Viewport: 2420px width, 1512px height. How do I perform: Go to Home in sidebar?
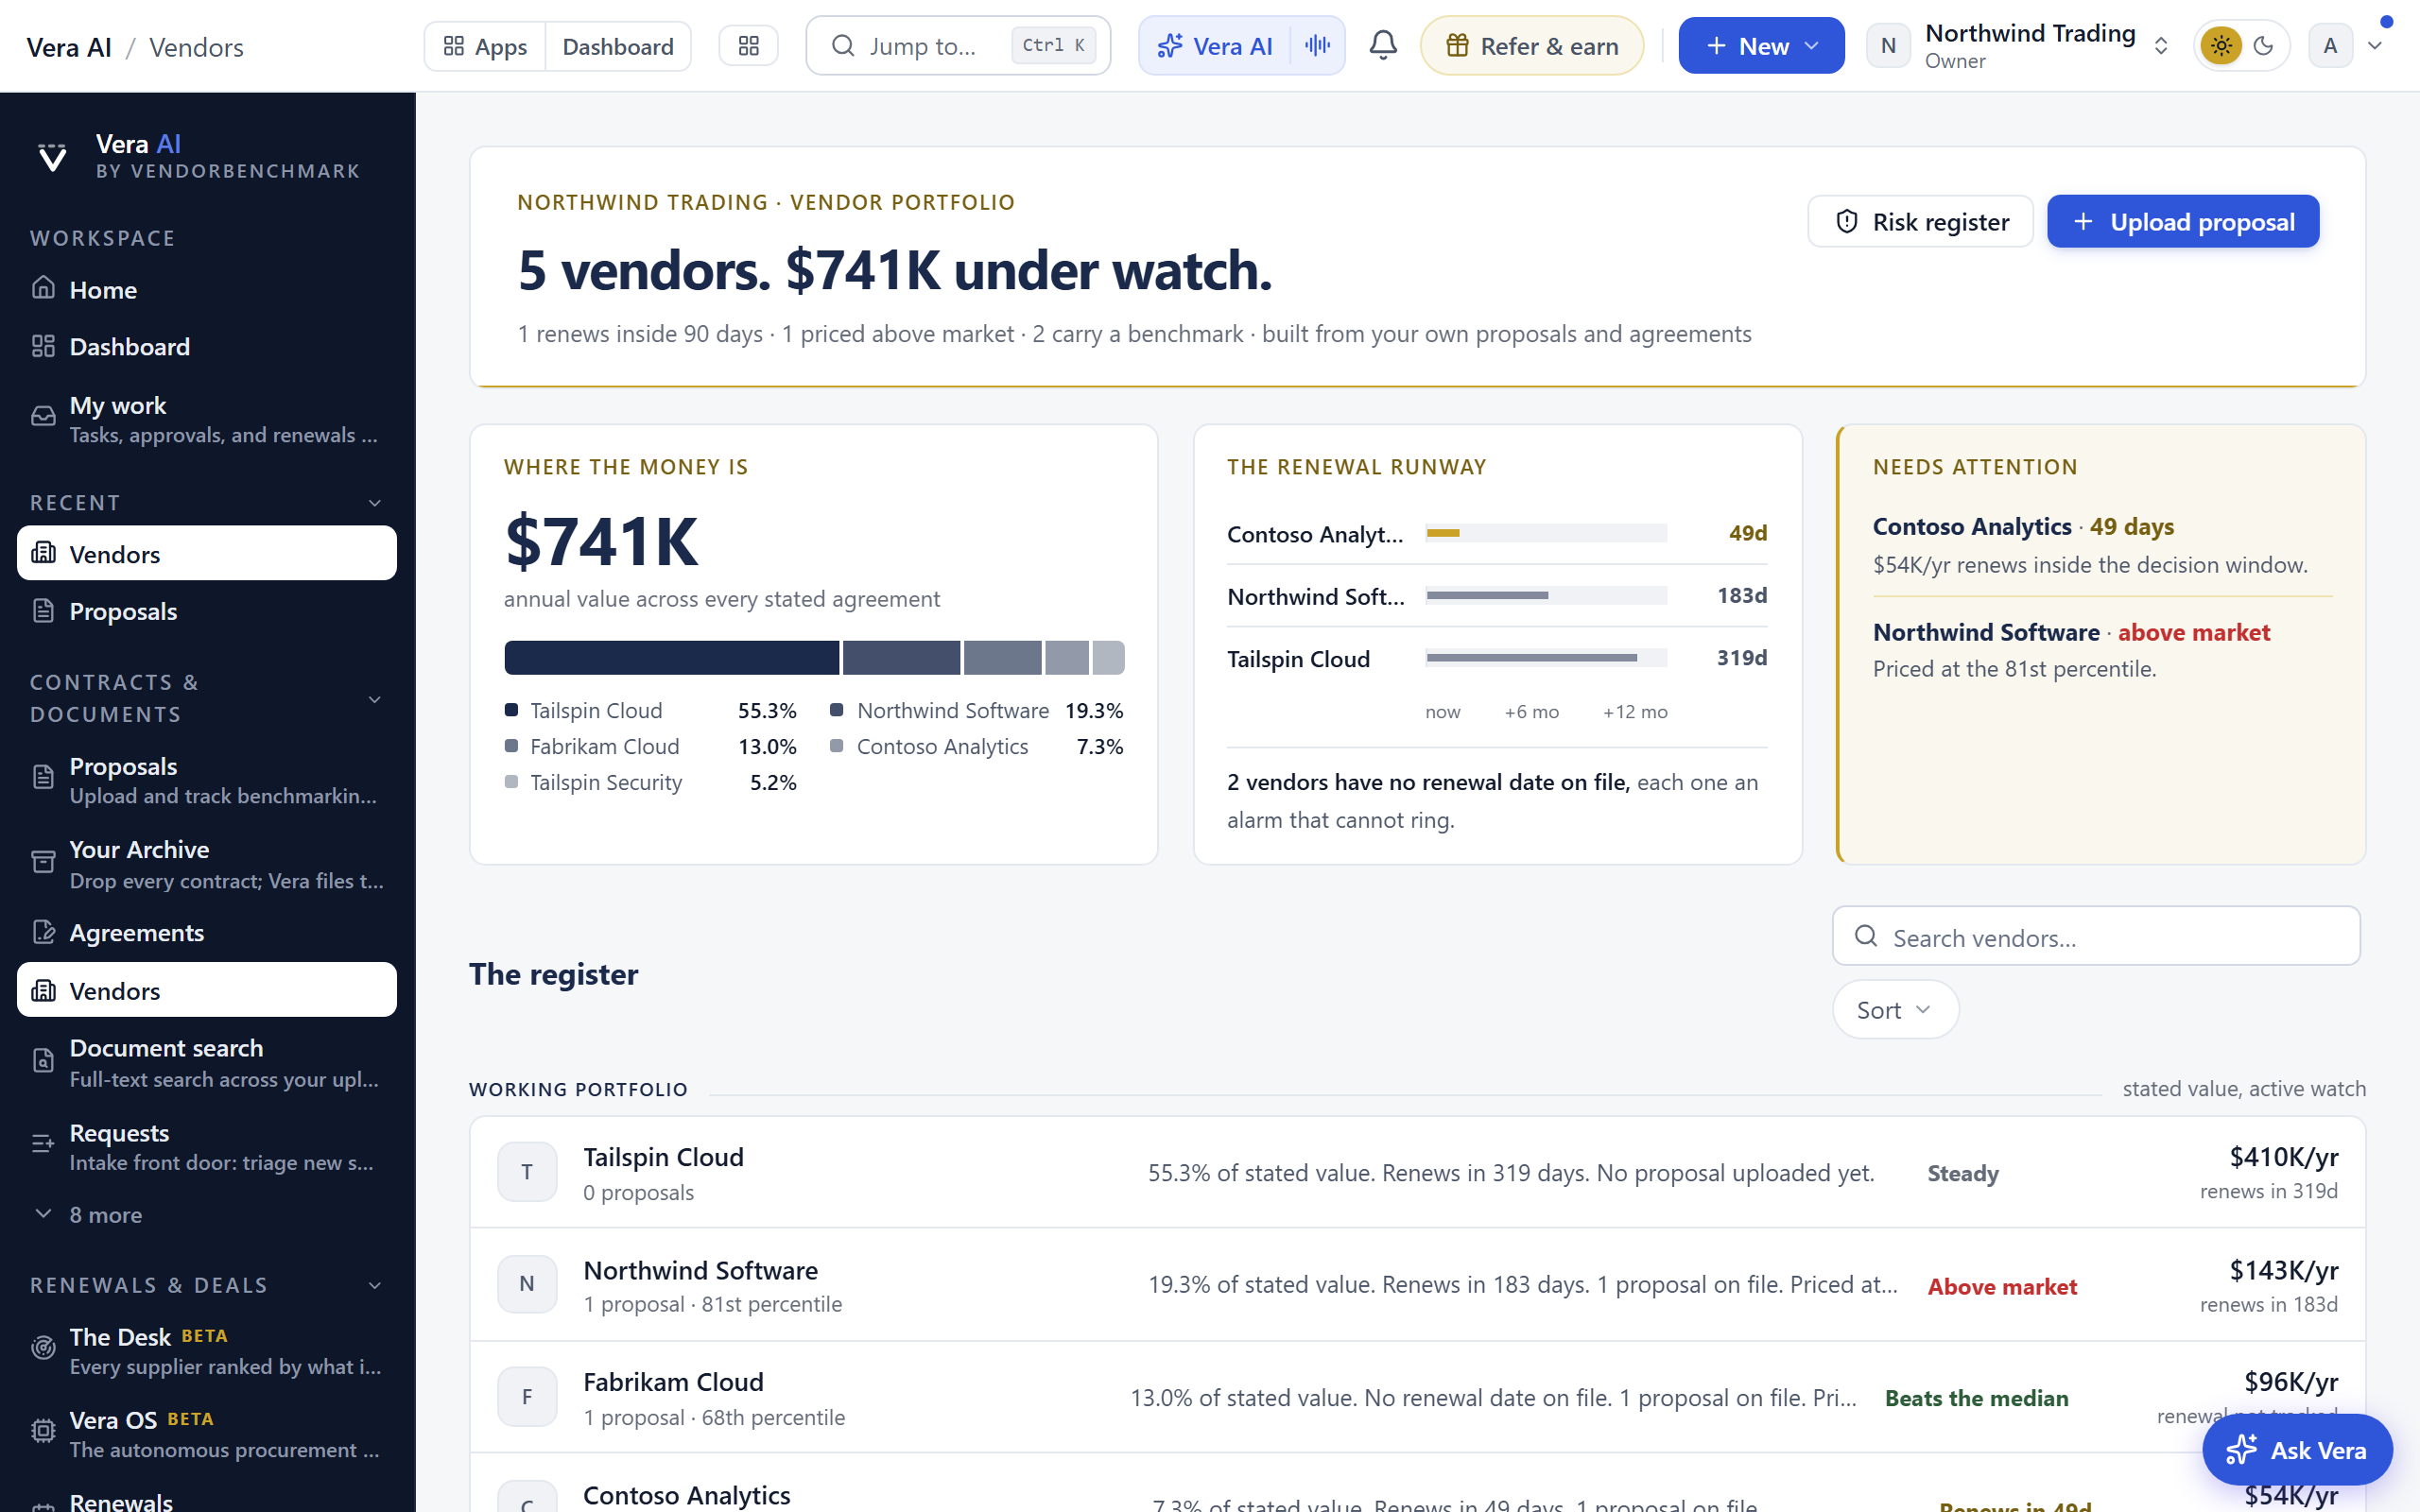pyautogui.click(x=207, y=290)
